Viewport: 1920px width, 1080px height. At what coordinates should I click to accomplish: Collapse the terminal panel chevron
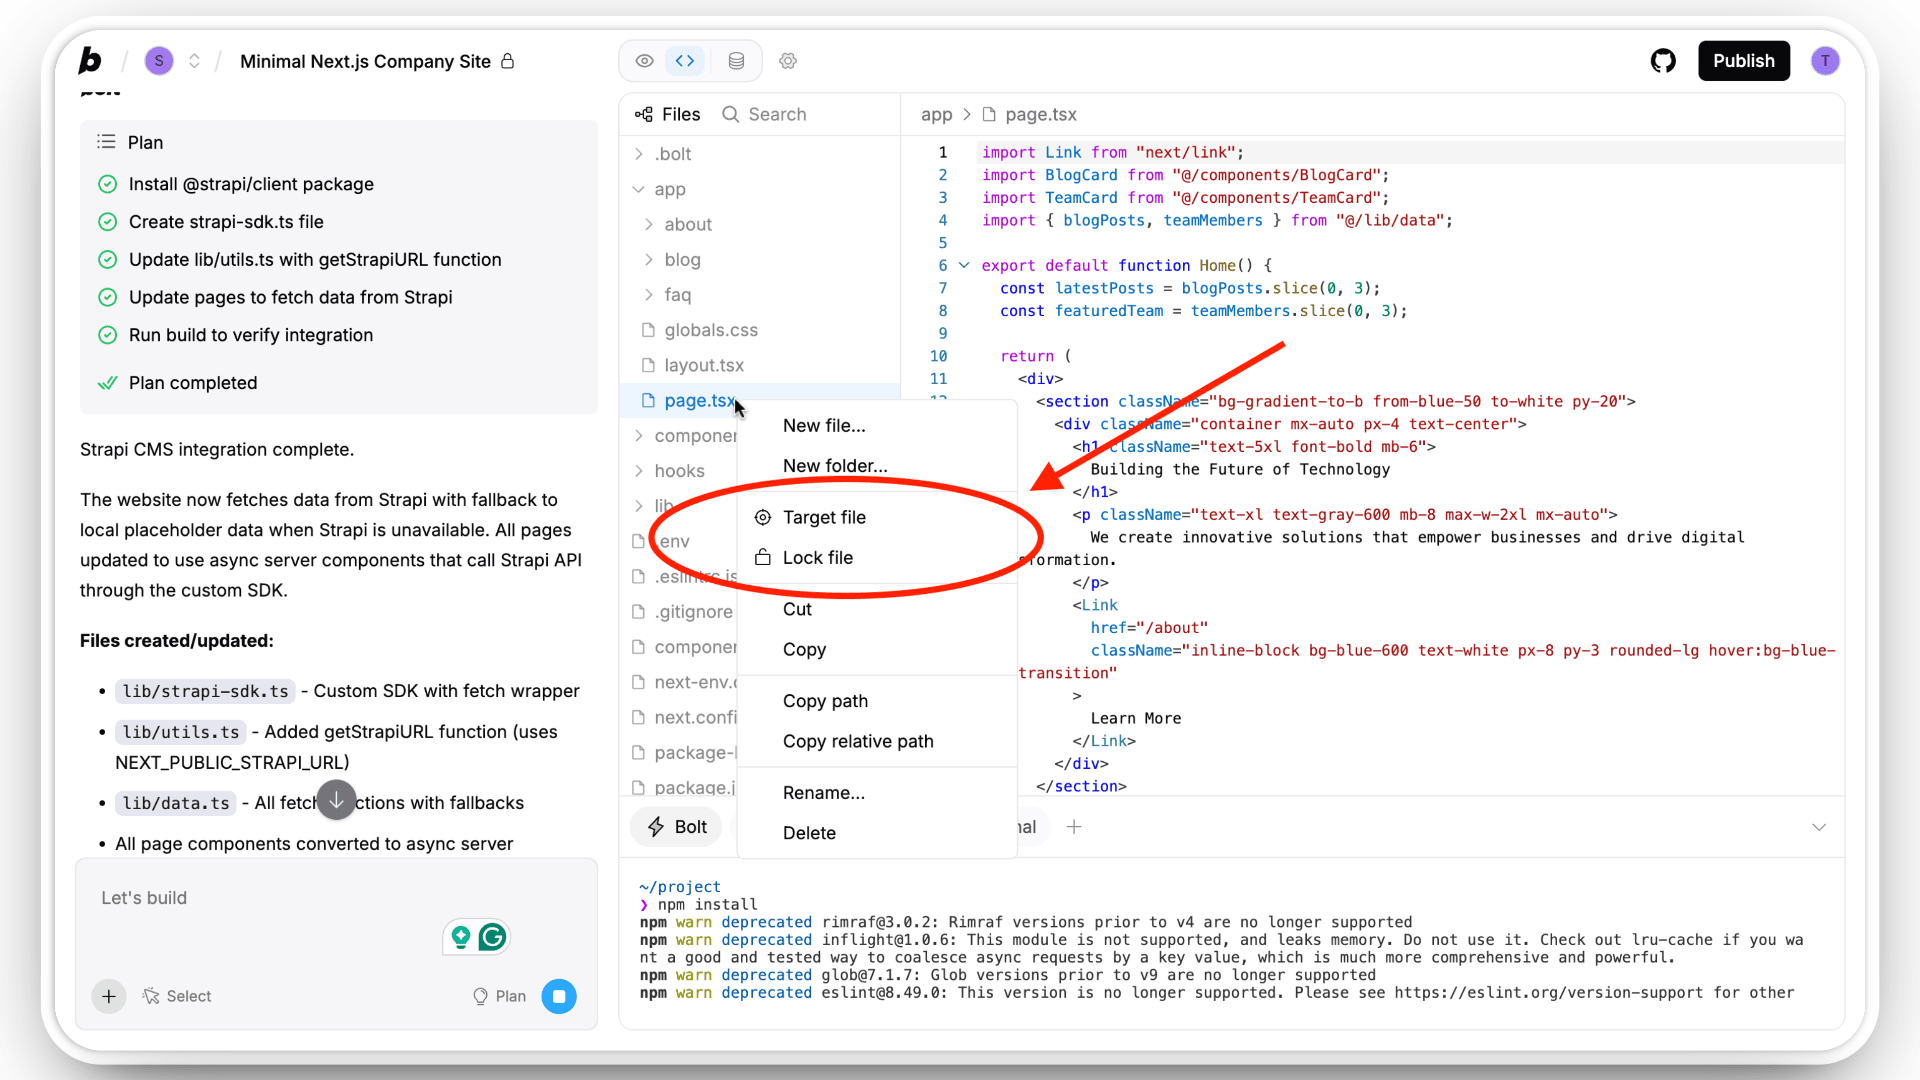click(x=1819, y=827)
